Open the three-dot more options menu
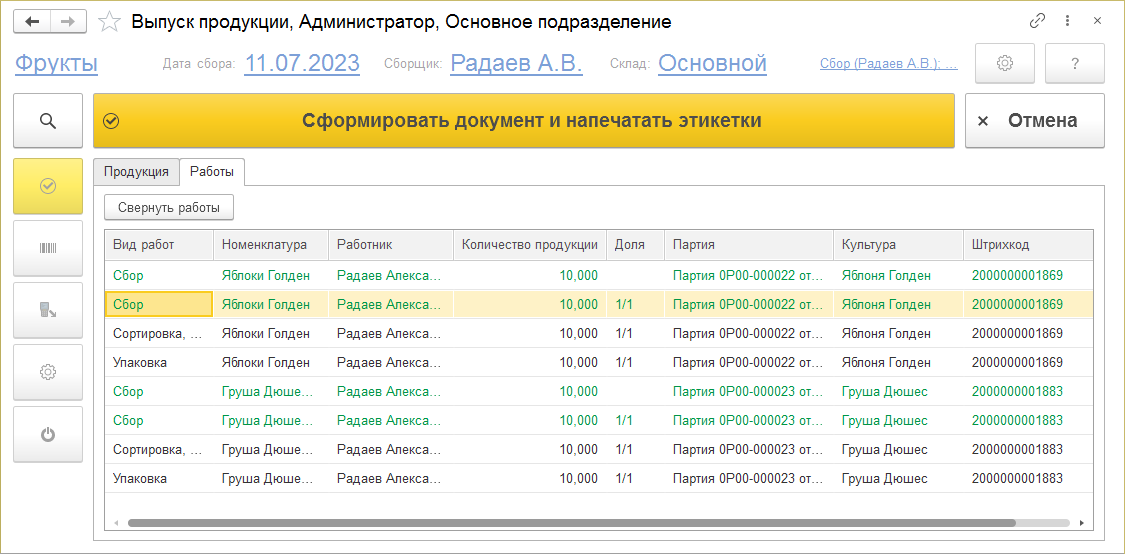Image resolution: width=1125 pixels, height=554 pixels. [x=1067, y=21]
